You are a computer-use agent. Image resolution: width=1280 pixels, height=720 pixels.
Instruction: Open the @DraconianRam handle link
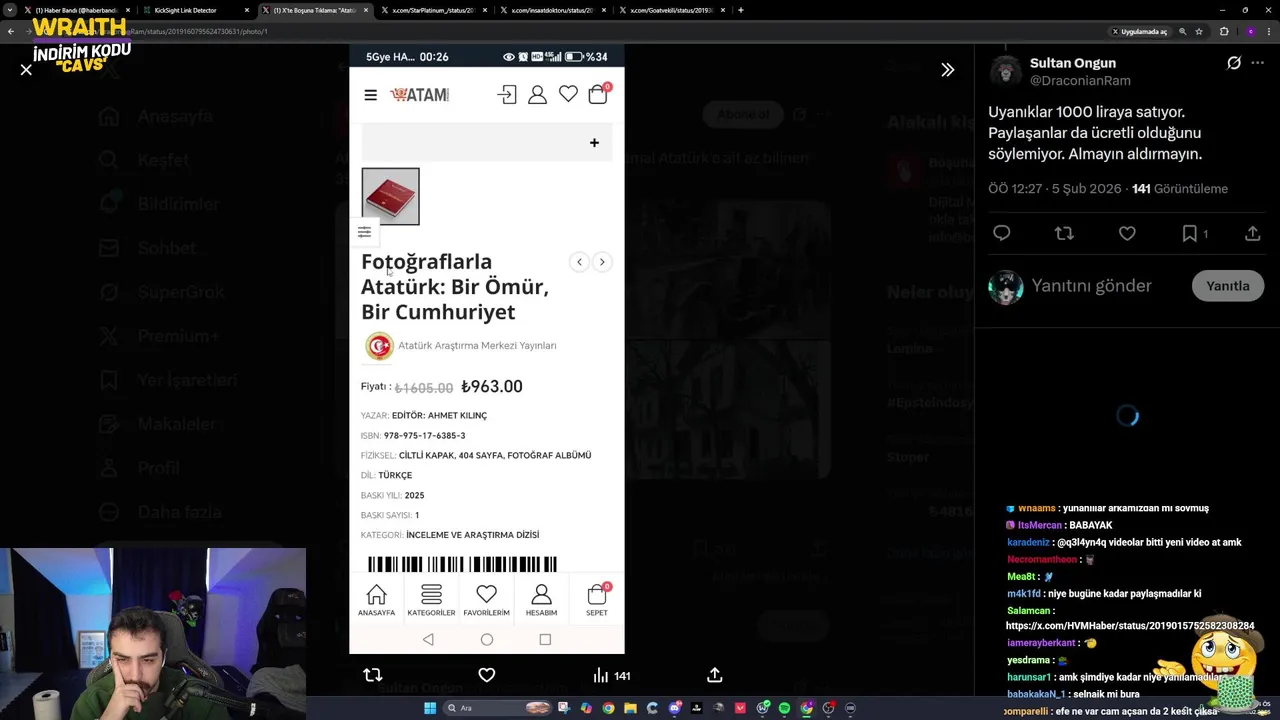tap(1080, 80)
